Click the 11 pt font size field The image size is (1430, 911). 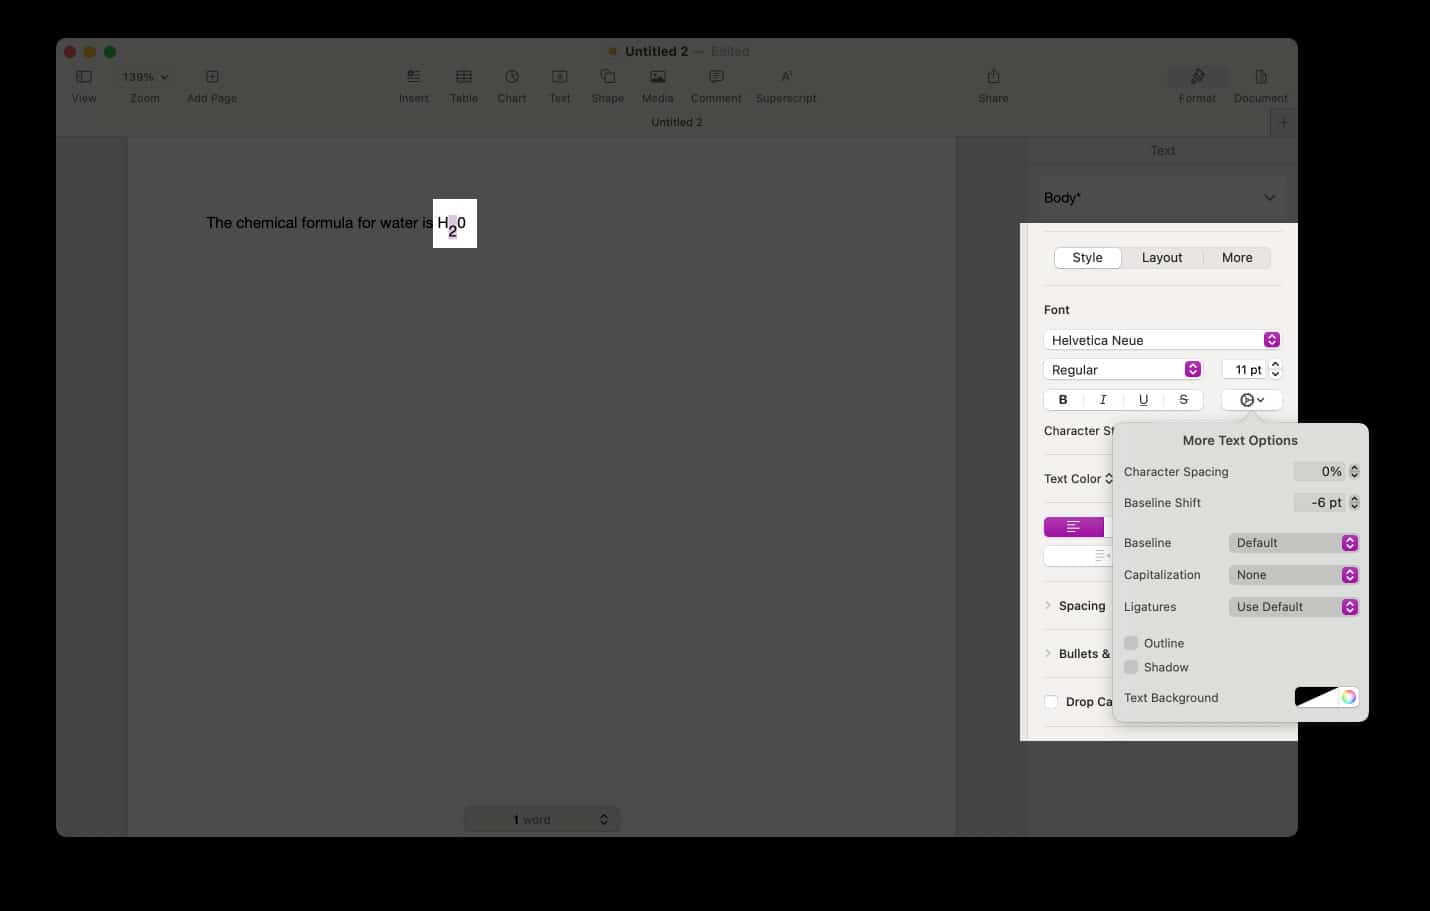[1244, 369]
